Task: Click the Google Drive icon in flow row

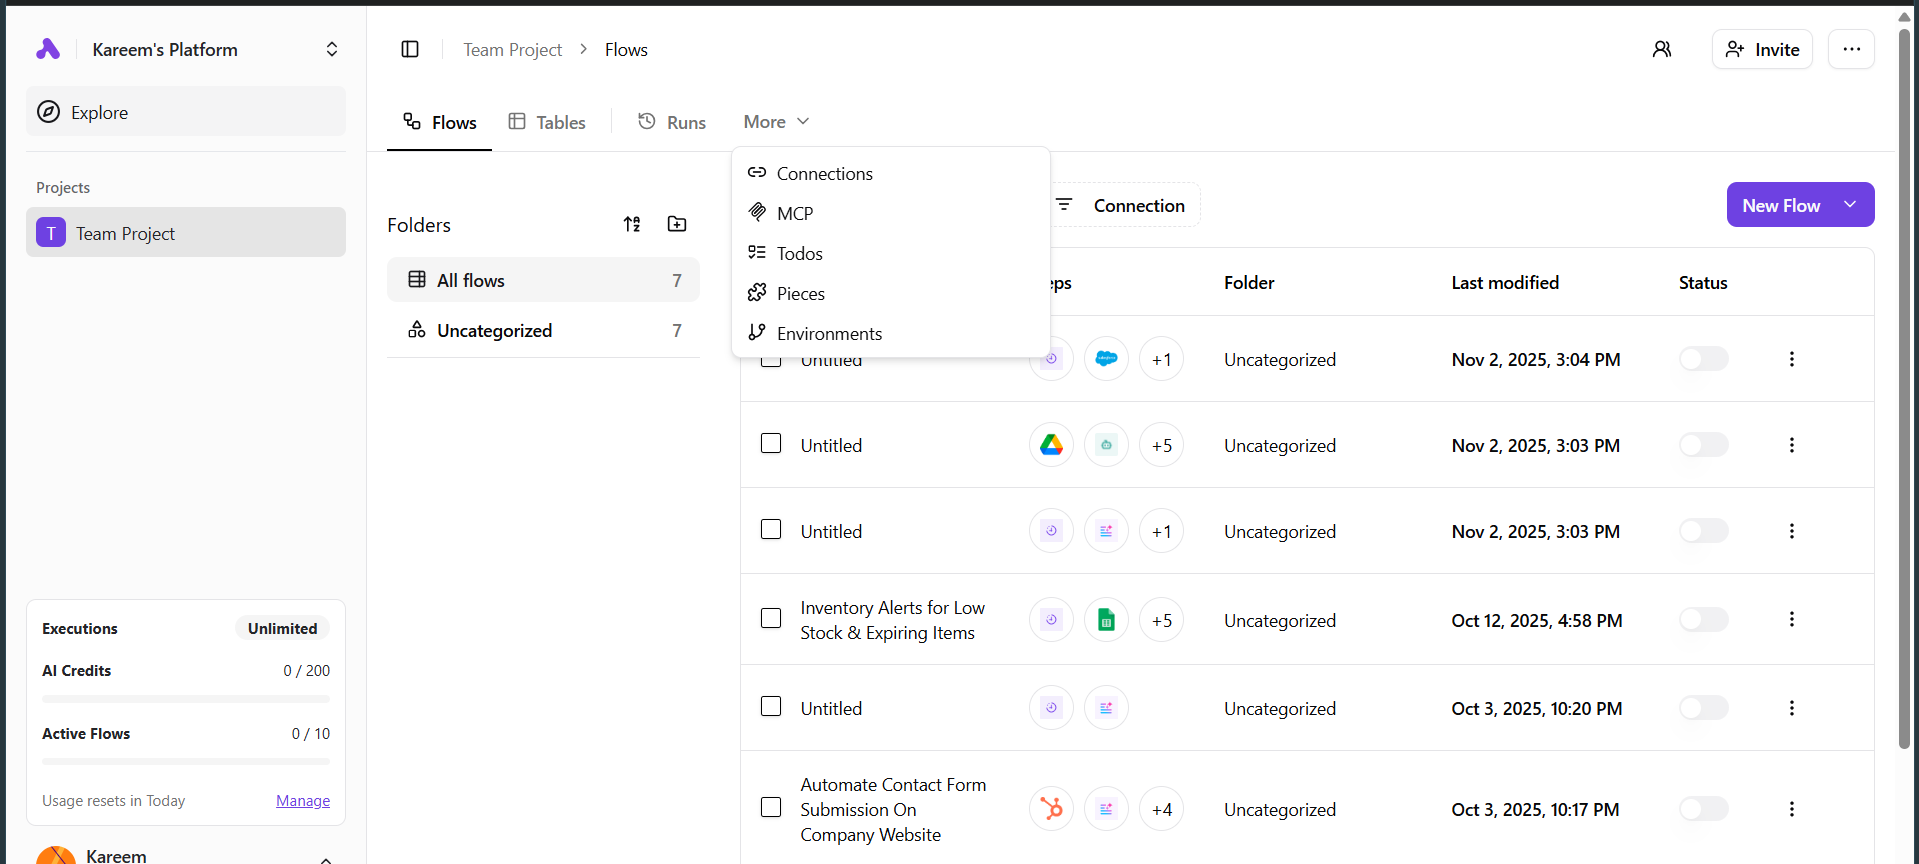Action: point(1051,445)
